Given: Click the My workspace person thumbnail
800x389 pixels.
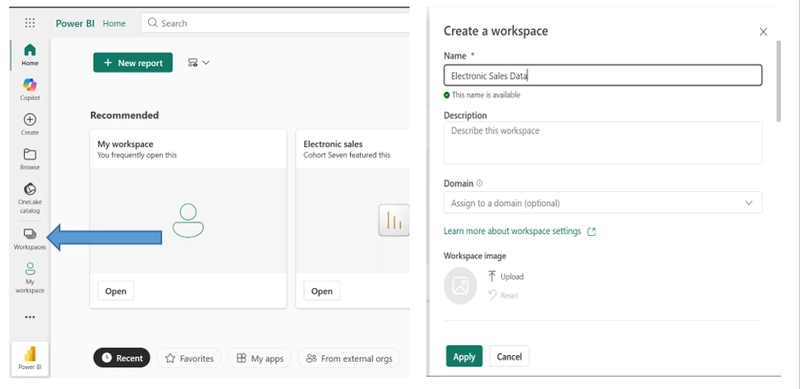Looking at the screenshot, I should pos(188,220).
